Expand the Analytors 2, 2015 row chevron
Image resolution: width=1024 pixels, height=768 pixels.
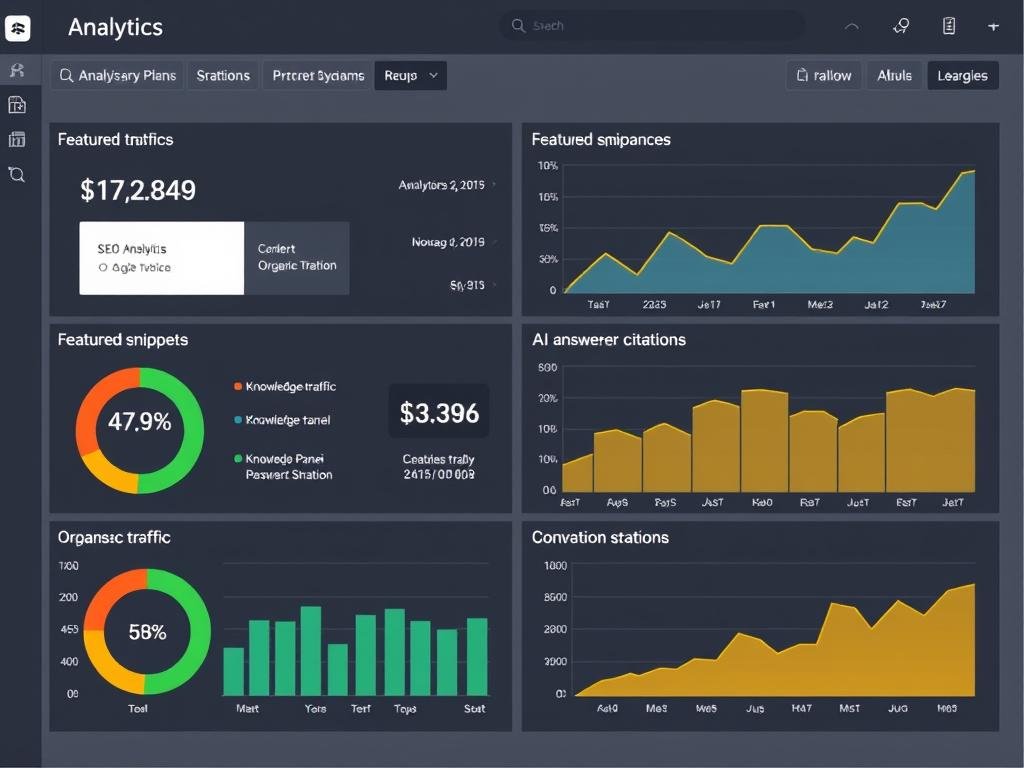[x=494, y=185]
